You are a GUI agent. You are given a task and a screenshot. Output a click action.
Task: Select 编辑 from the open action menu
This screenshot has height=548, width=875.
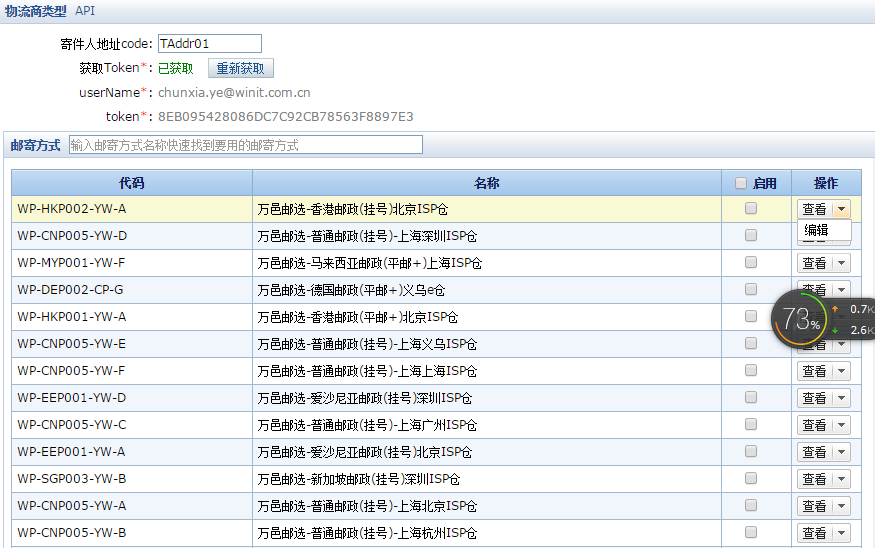[x=817, y=230]
